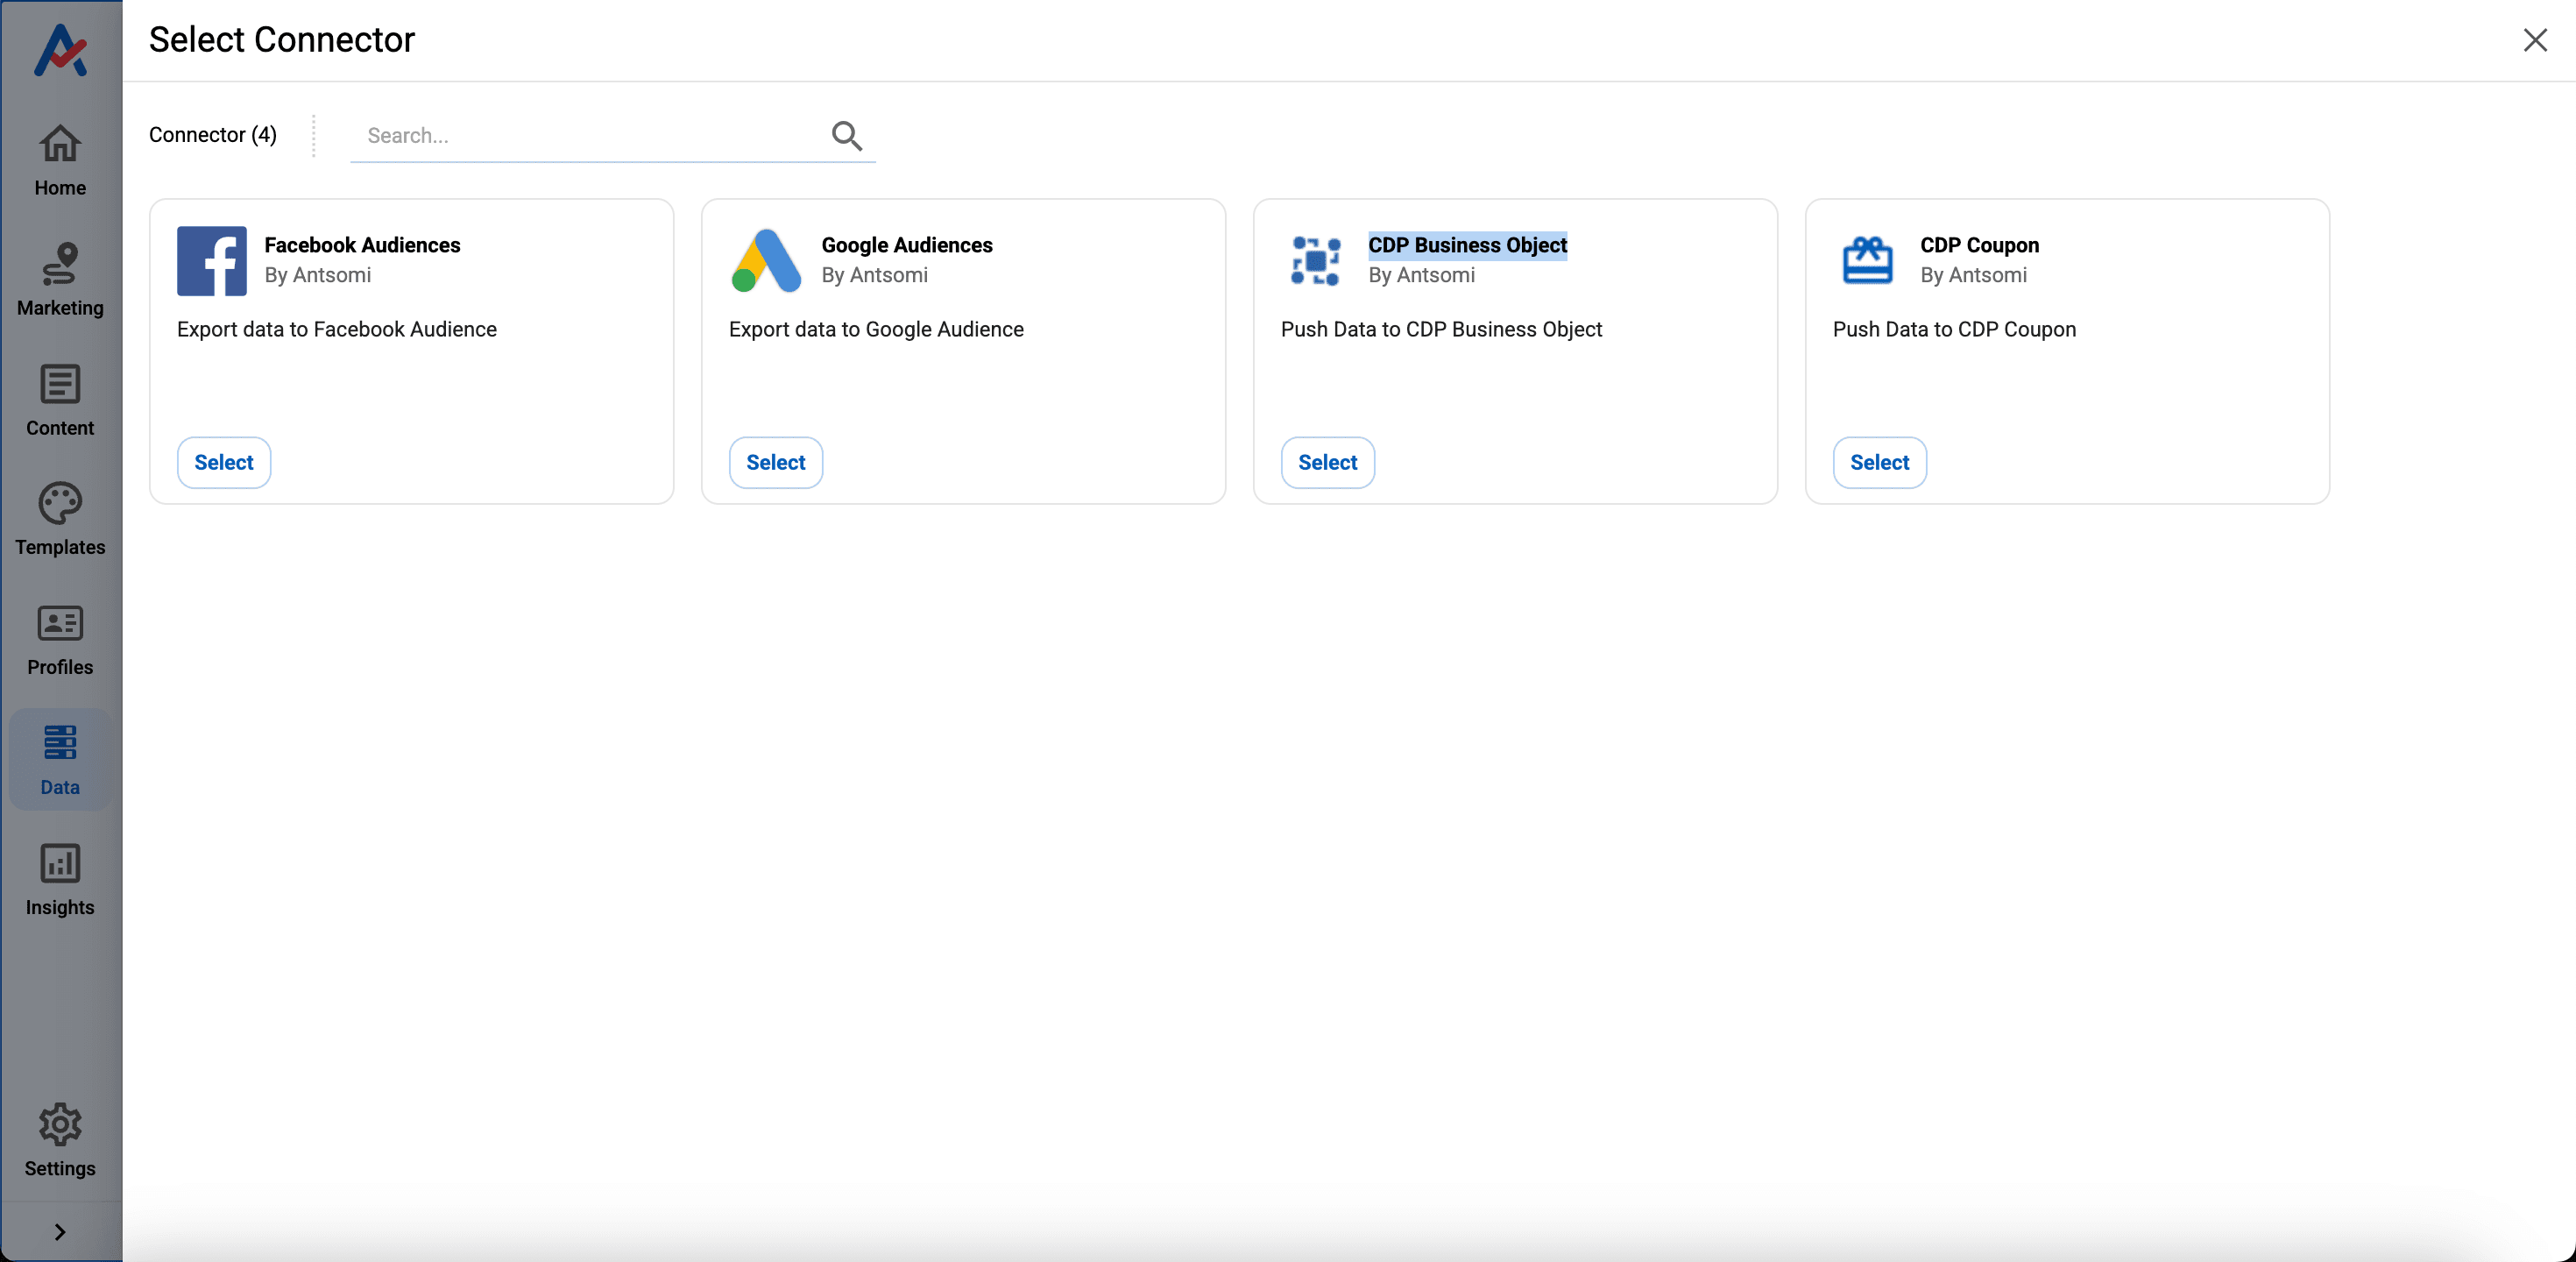Close the Select Connector dialog
Image resolution: width=2576 pixels, height=1262 pixels.
click(2534, 40)
